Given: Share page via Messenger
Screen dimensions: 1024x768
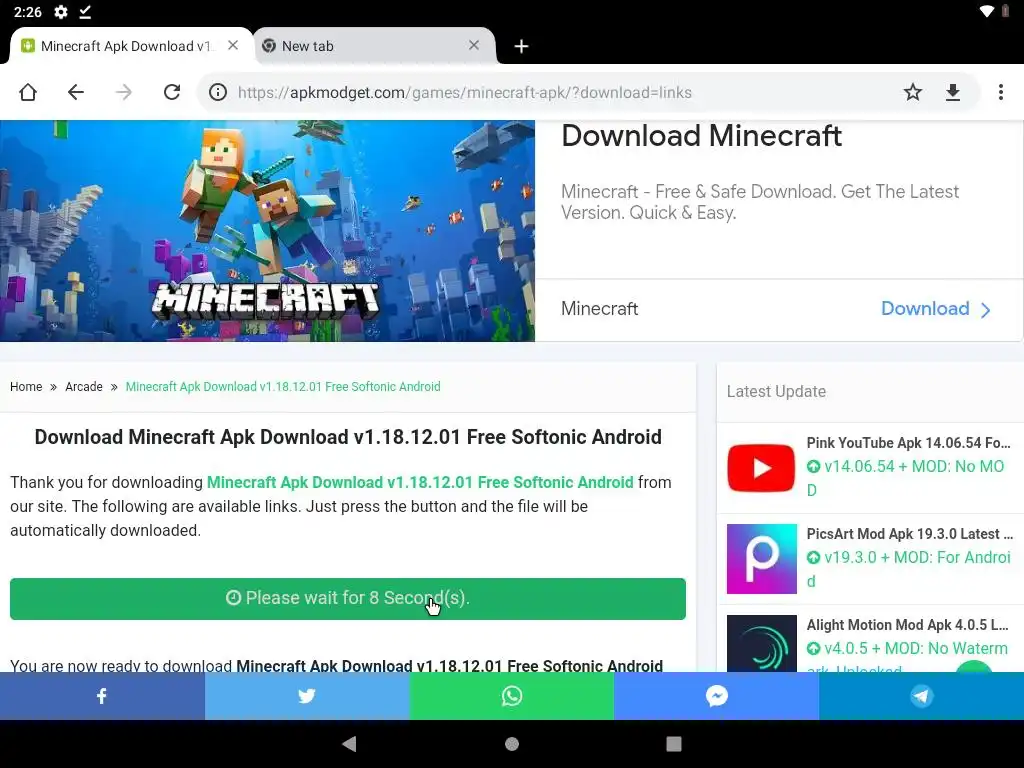Looking at the screenshot, I should [x=716, y=696].
